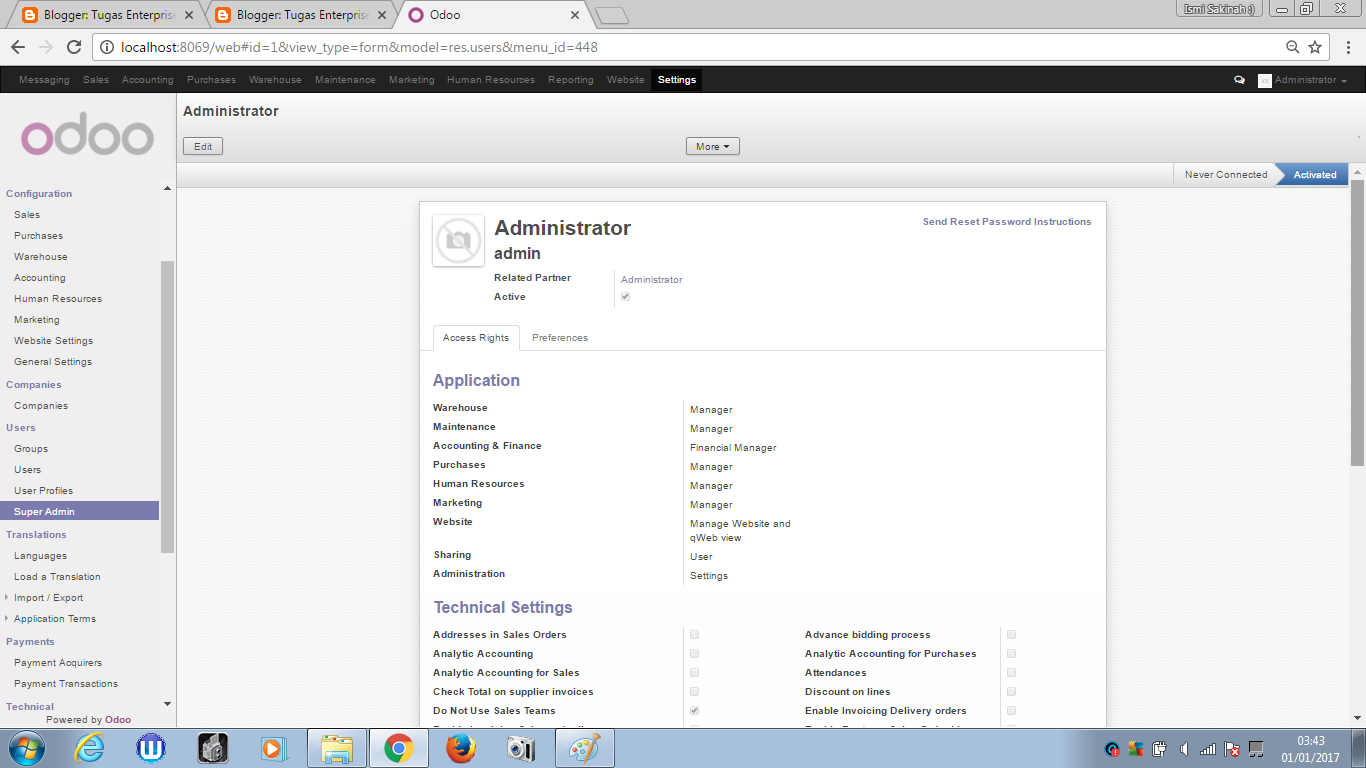The width and height of the screenshot is (1366, 768).
Task: Open the conversations chat icon in top bar
Action: pyautogui.click(x=1239, y=80)
